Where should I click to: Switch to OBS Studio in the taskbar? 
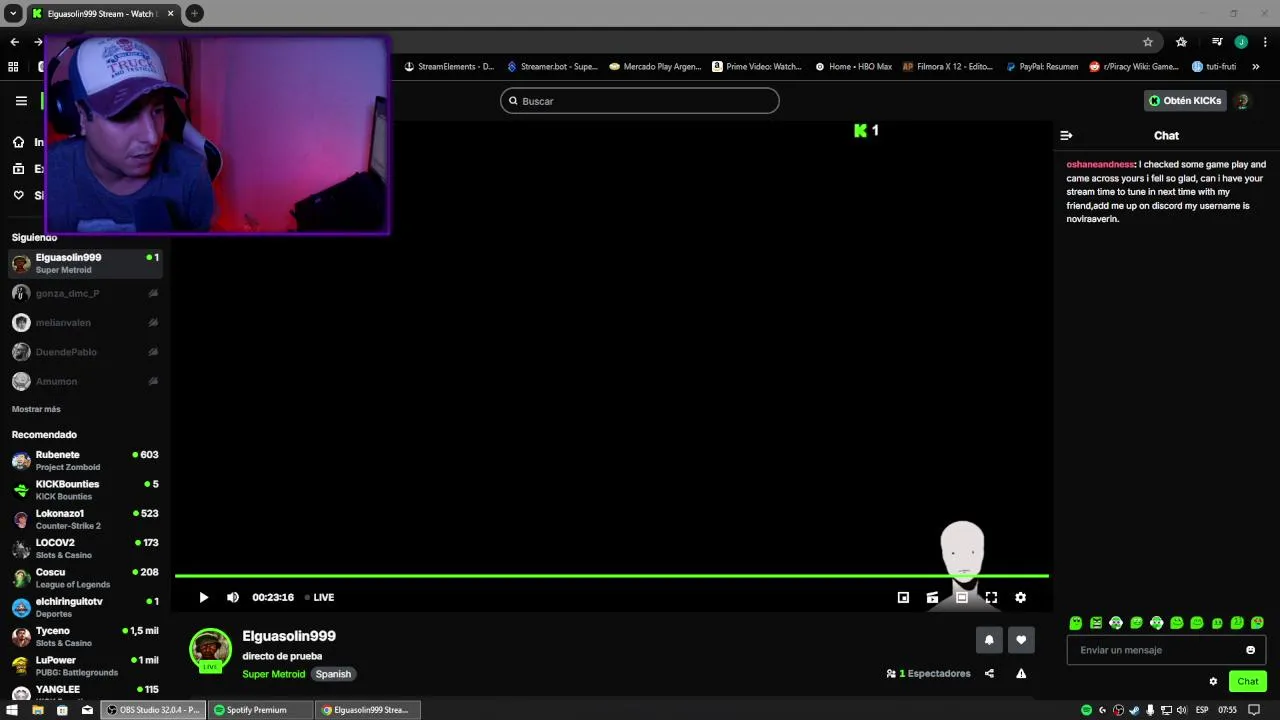(x=155, y=710)
